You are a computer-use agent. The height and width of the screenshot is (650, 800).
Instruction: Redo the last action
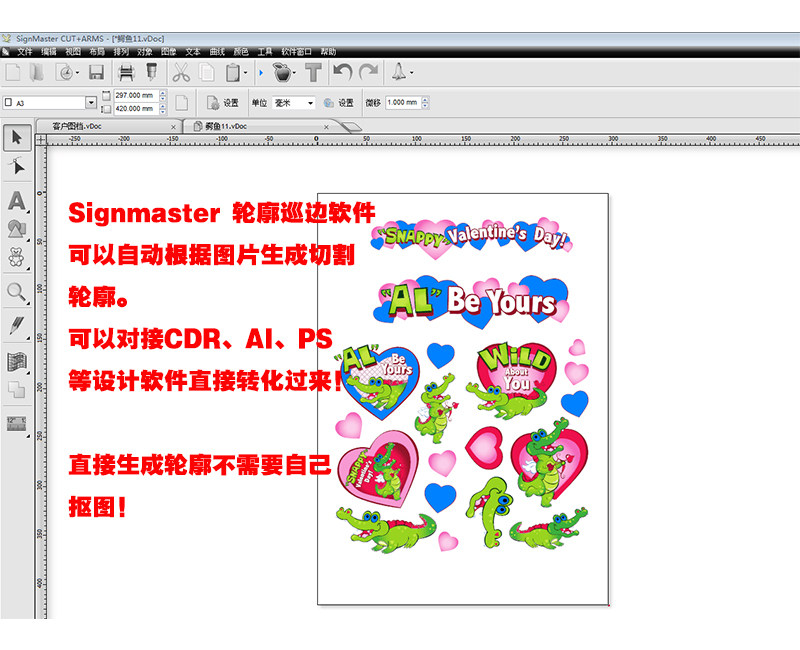[368, 72]
